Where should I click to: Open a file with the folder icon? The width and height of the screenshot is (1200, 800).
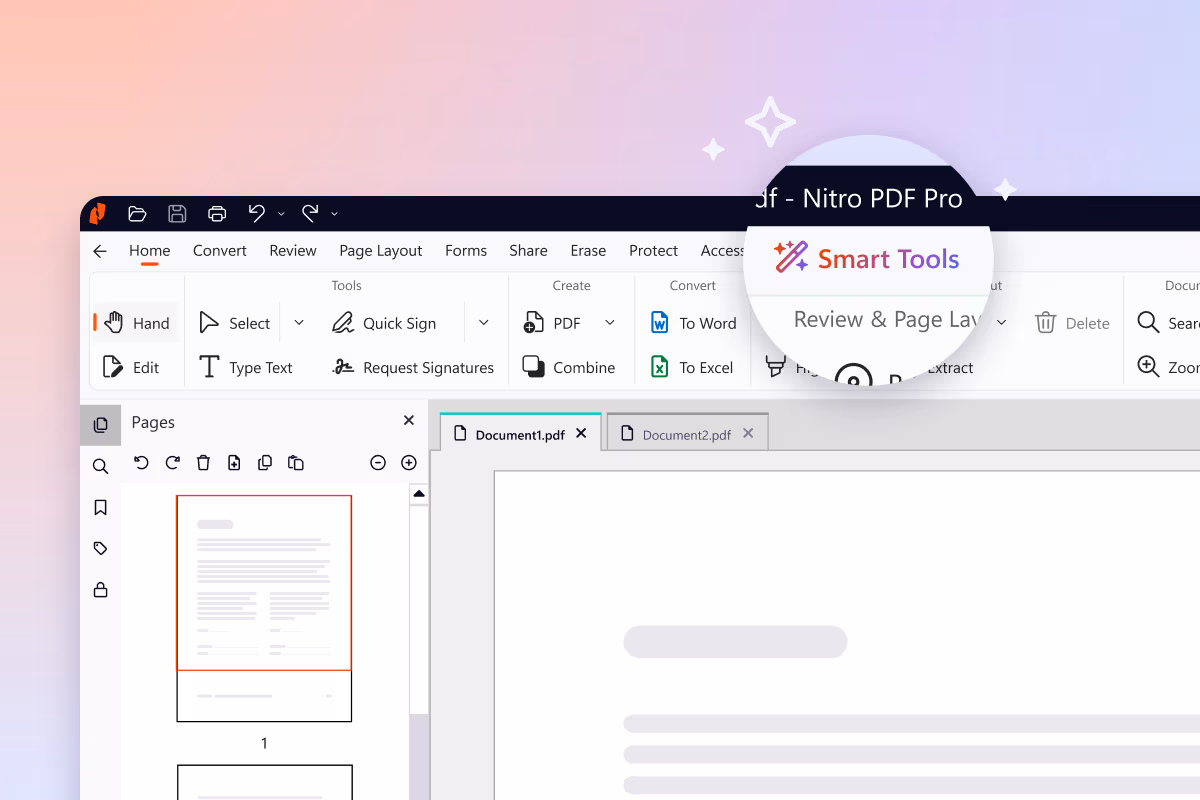click(x=137, y=213)
